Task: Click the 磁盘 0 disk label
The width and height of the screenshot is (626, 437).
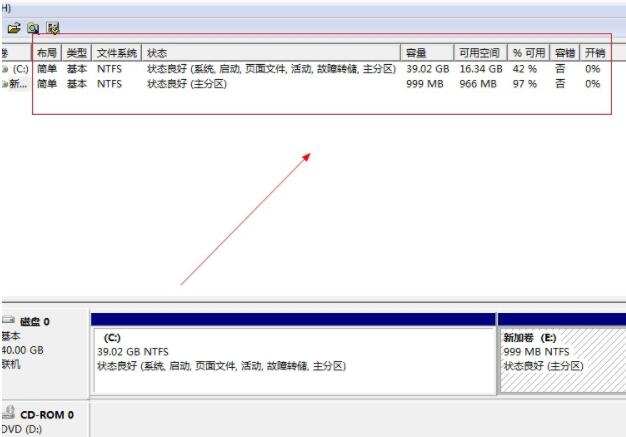Action: [x=35, y=322]
